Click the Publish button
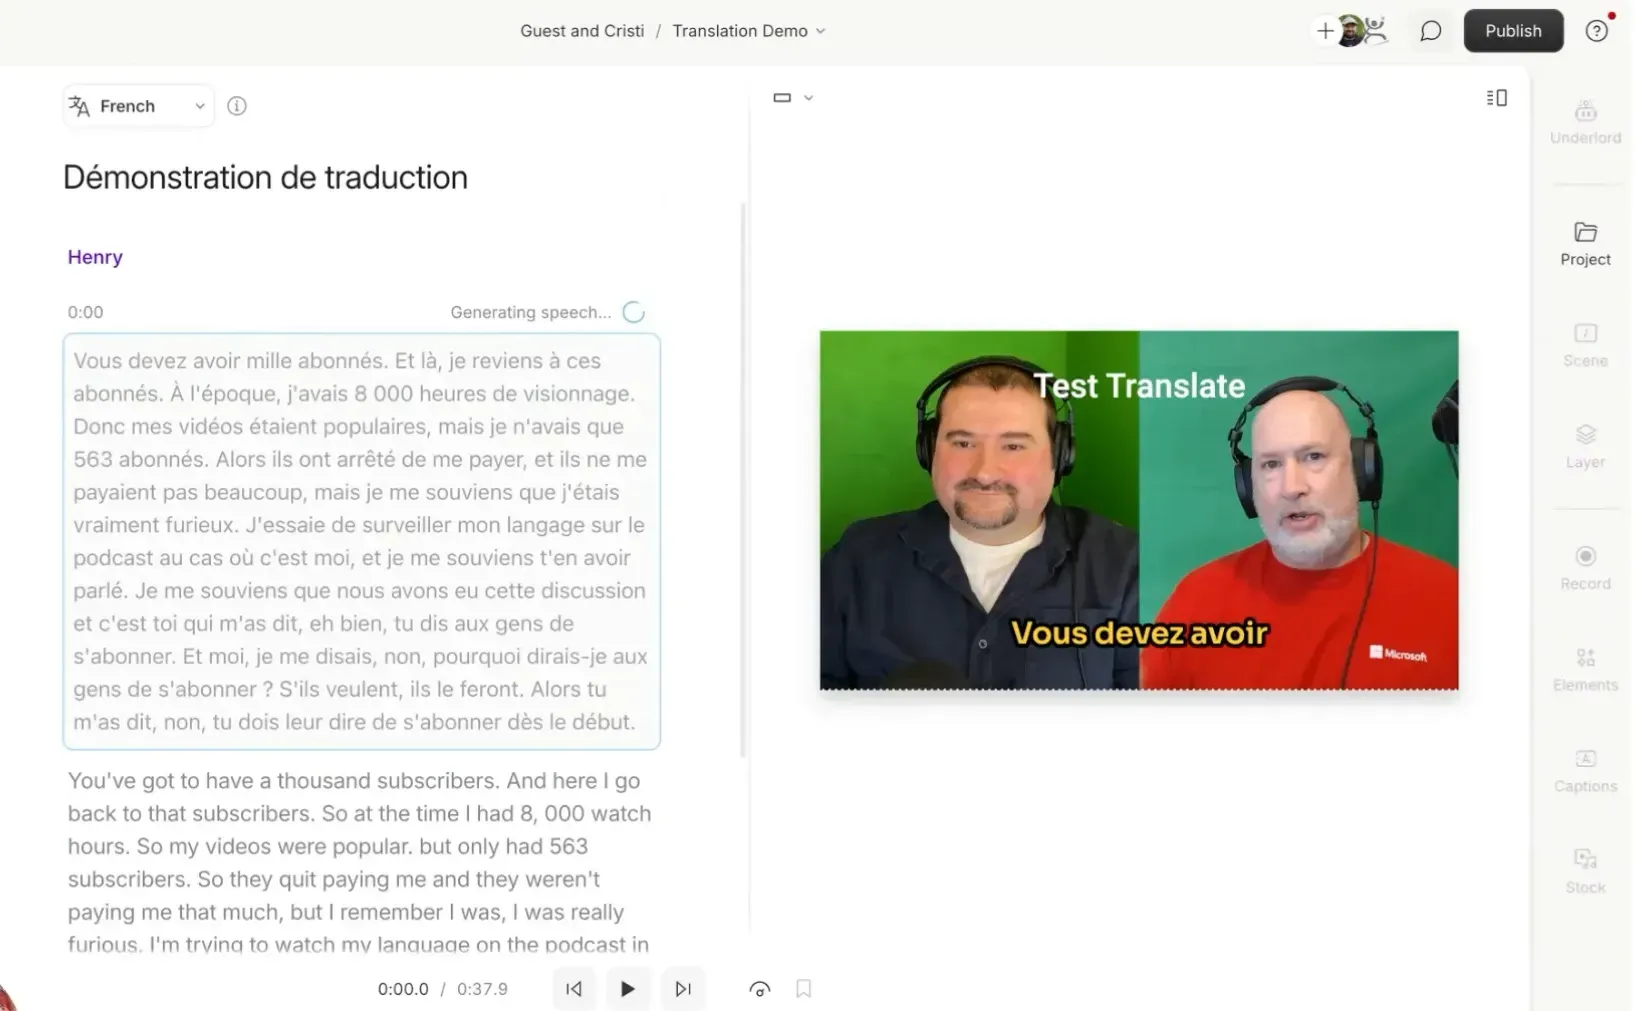Screen dimensions: 1635x1011 point(1513,30)
